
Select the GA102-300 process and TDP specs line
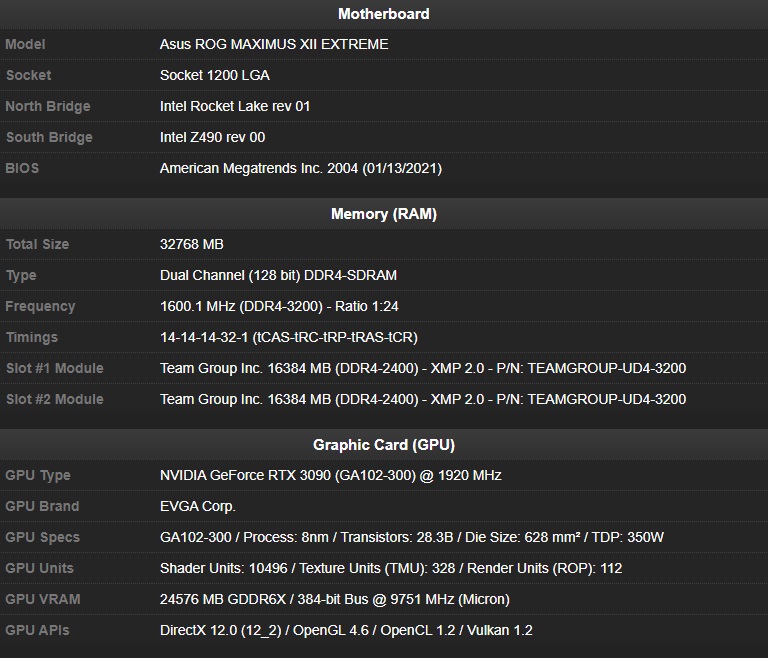(411, 537)
